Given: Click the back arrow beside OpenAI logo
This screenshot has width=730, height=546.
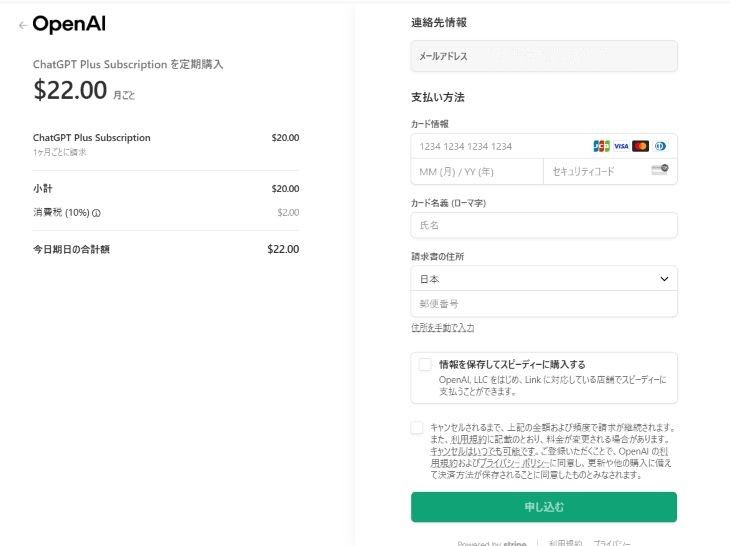Looking at the screenshot, I should 22,25.
